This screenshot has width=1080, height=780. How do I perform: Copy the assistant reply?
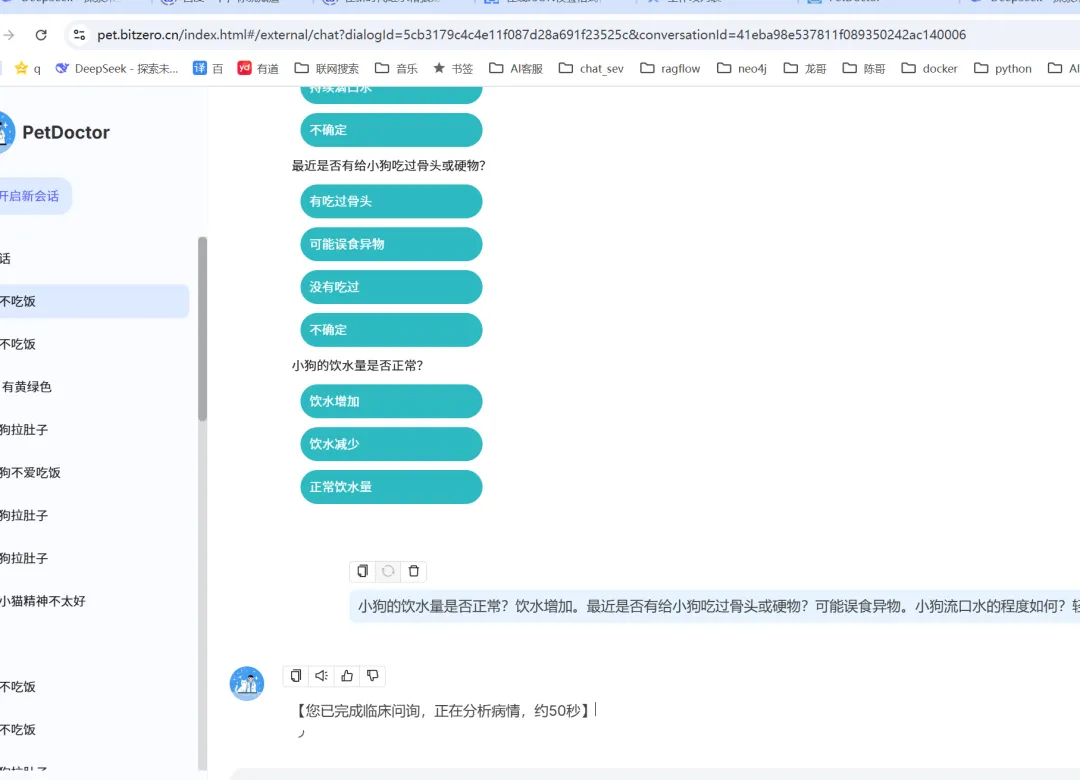tap(295, 676)
